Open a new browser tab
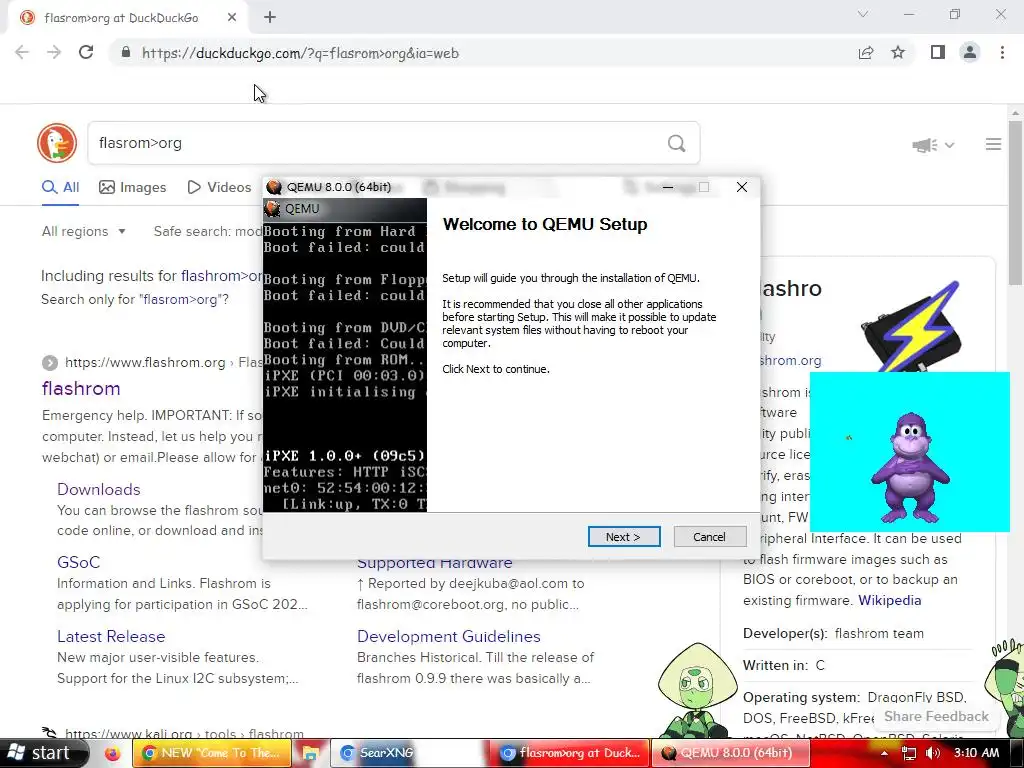Image resolution: width=1024 pixels, height=768 pixels. point(270,18)
